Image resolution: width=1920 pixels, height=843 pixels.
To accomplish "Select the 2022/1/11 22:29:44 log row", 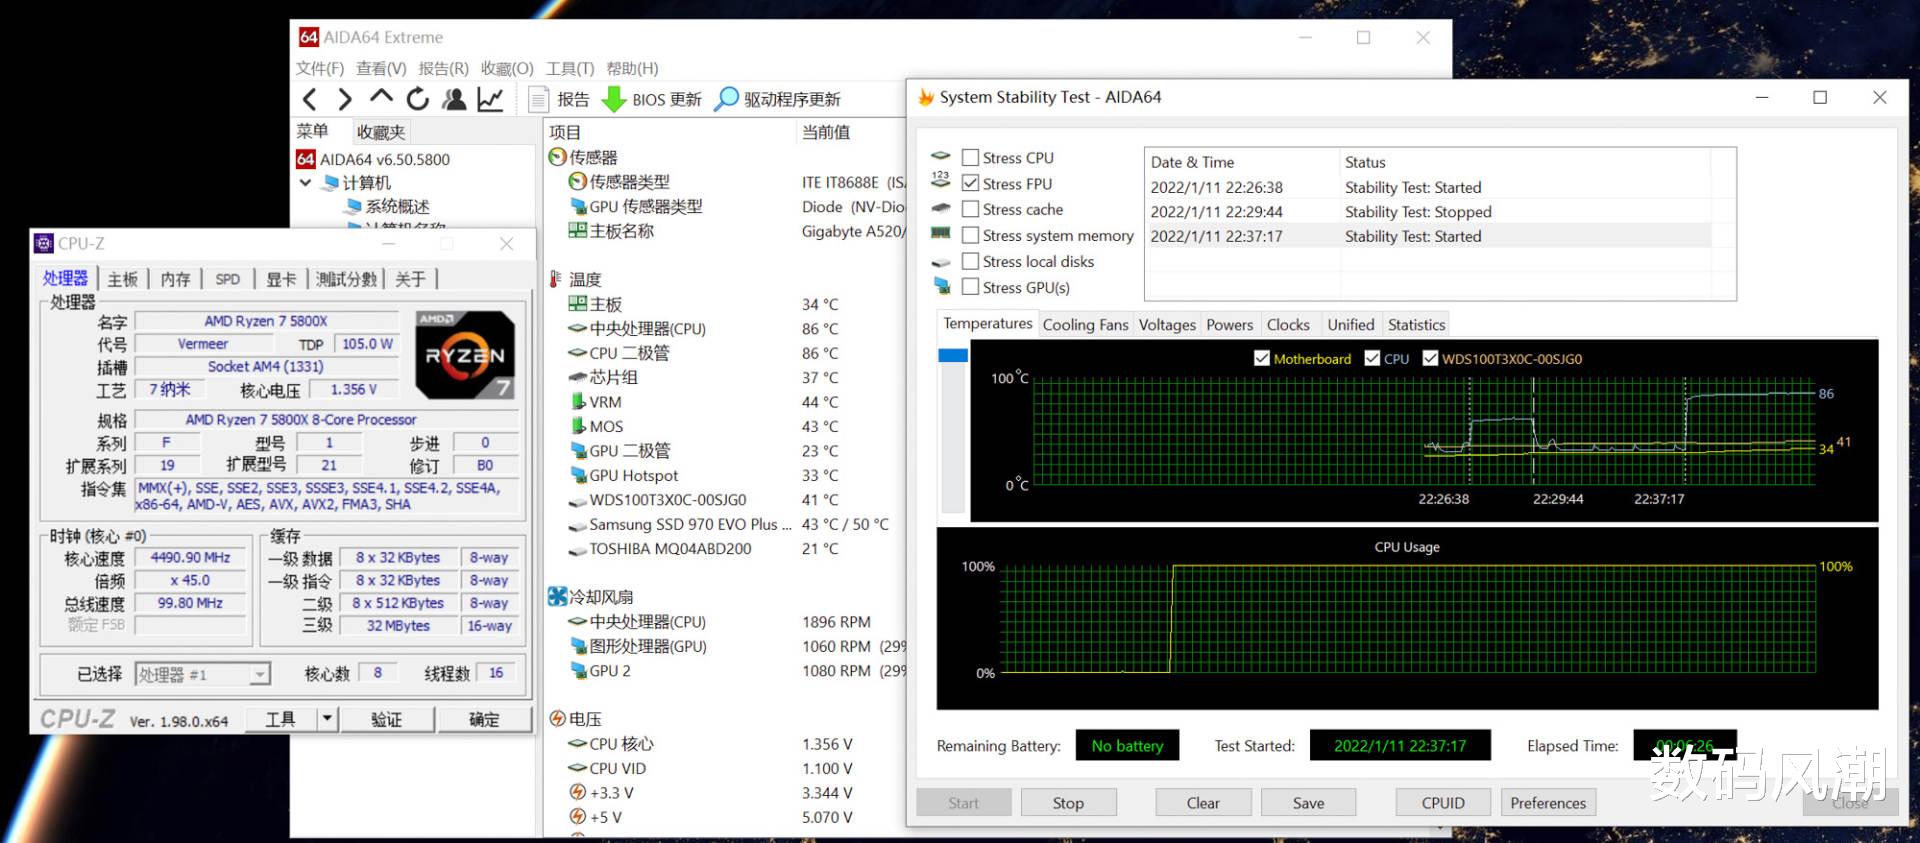I will 1428,212.
